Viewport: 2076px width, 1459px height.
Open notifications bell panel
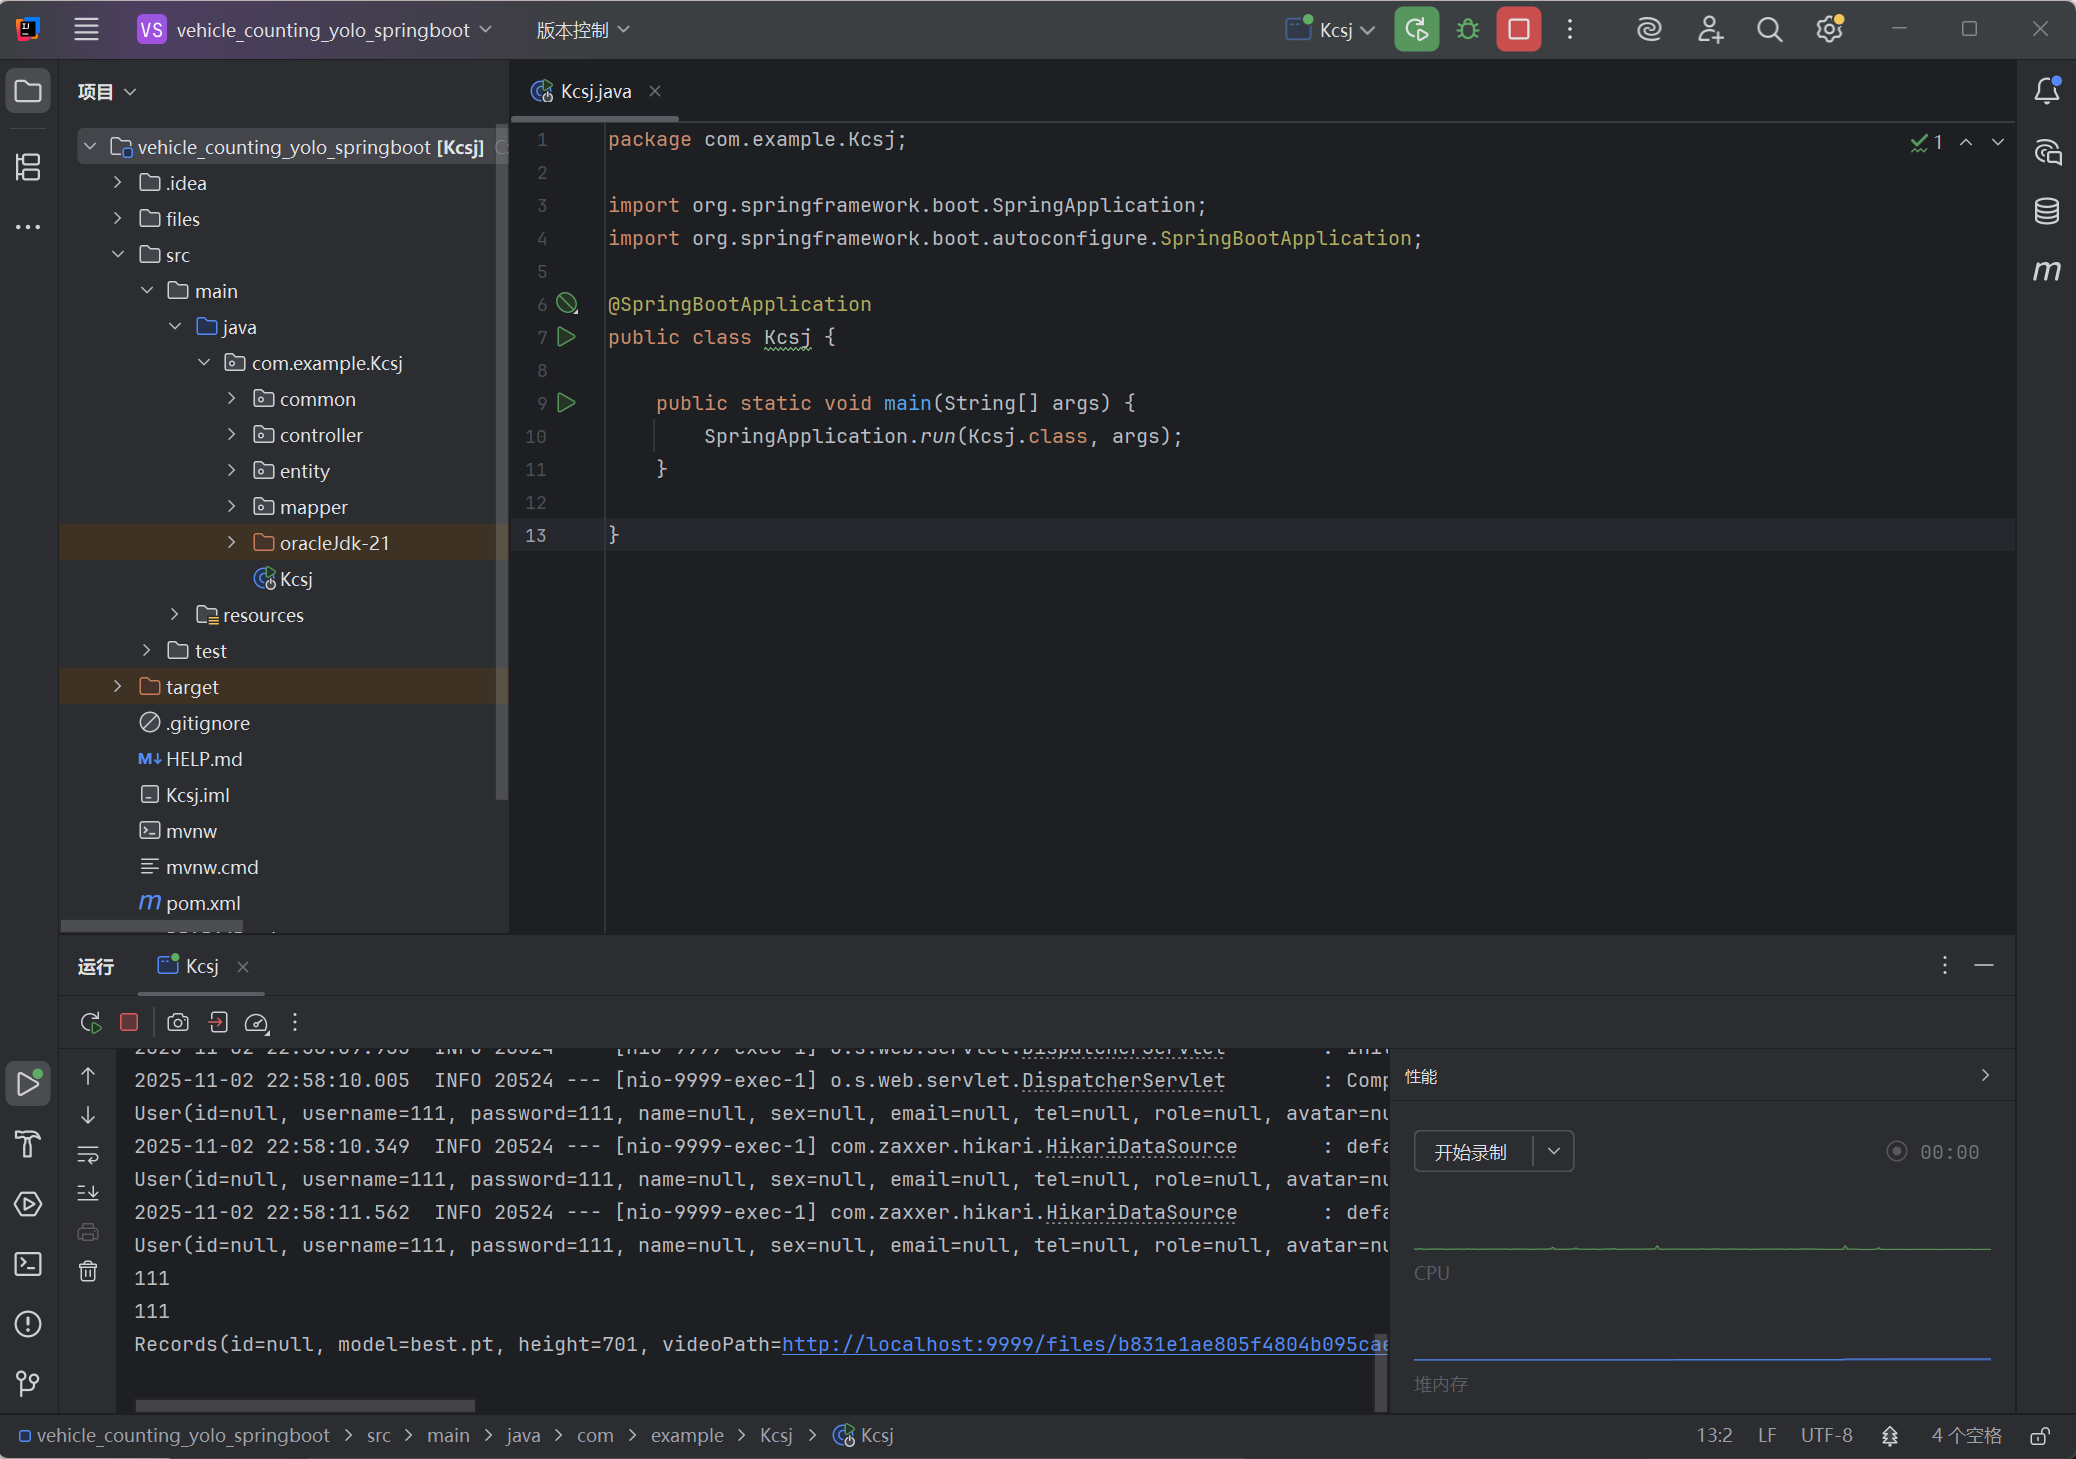[2046, 91]
